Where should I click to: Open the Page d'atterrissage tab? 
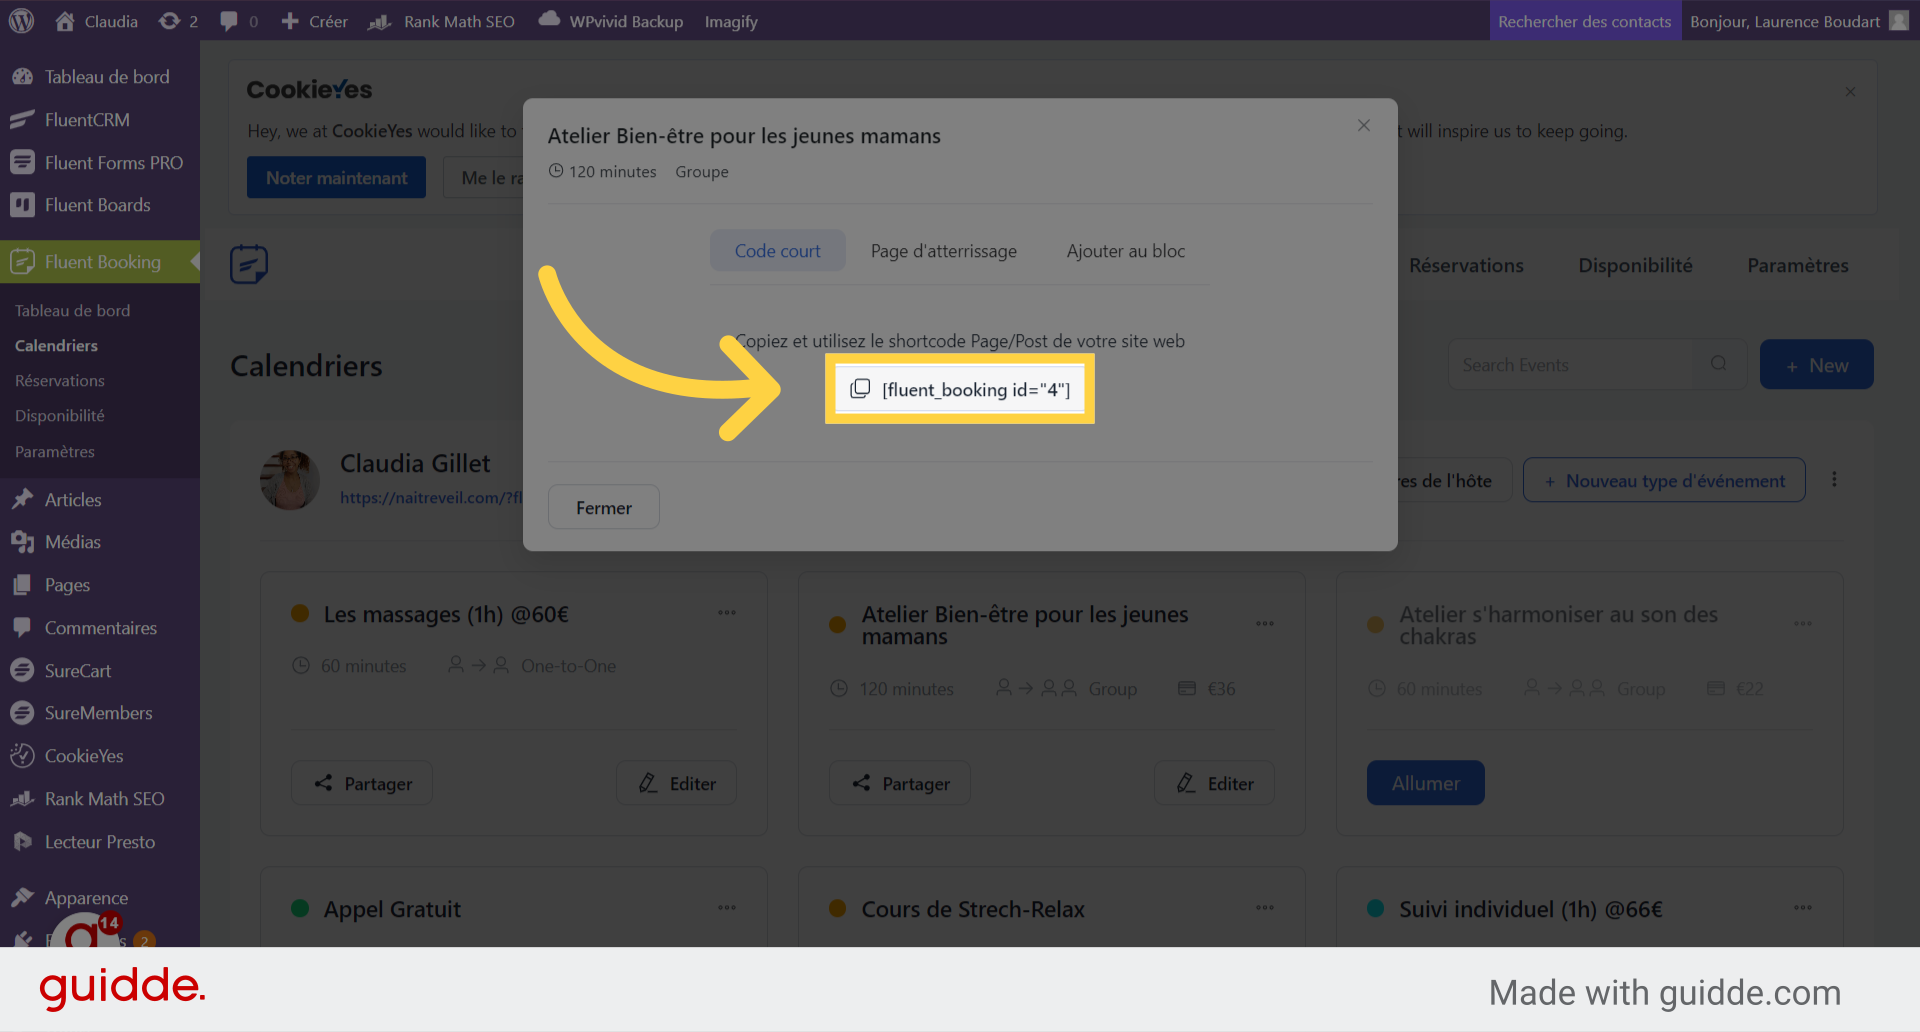[944, 251]
